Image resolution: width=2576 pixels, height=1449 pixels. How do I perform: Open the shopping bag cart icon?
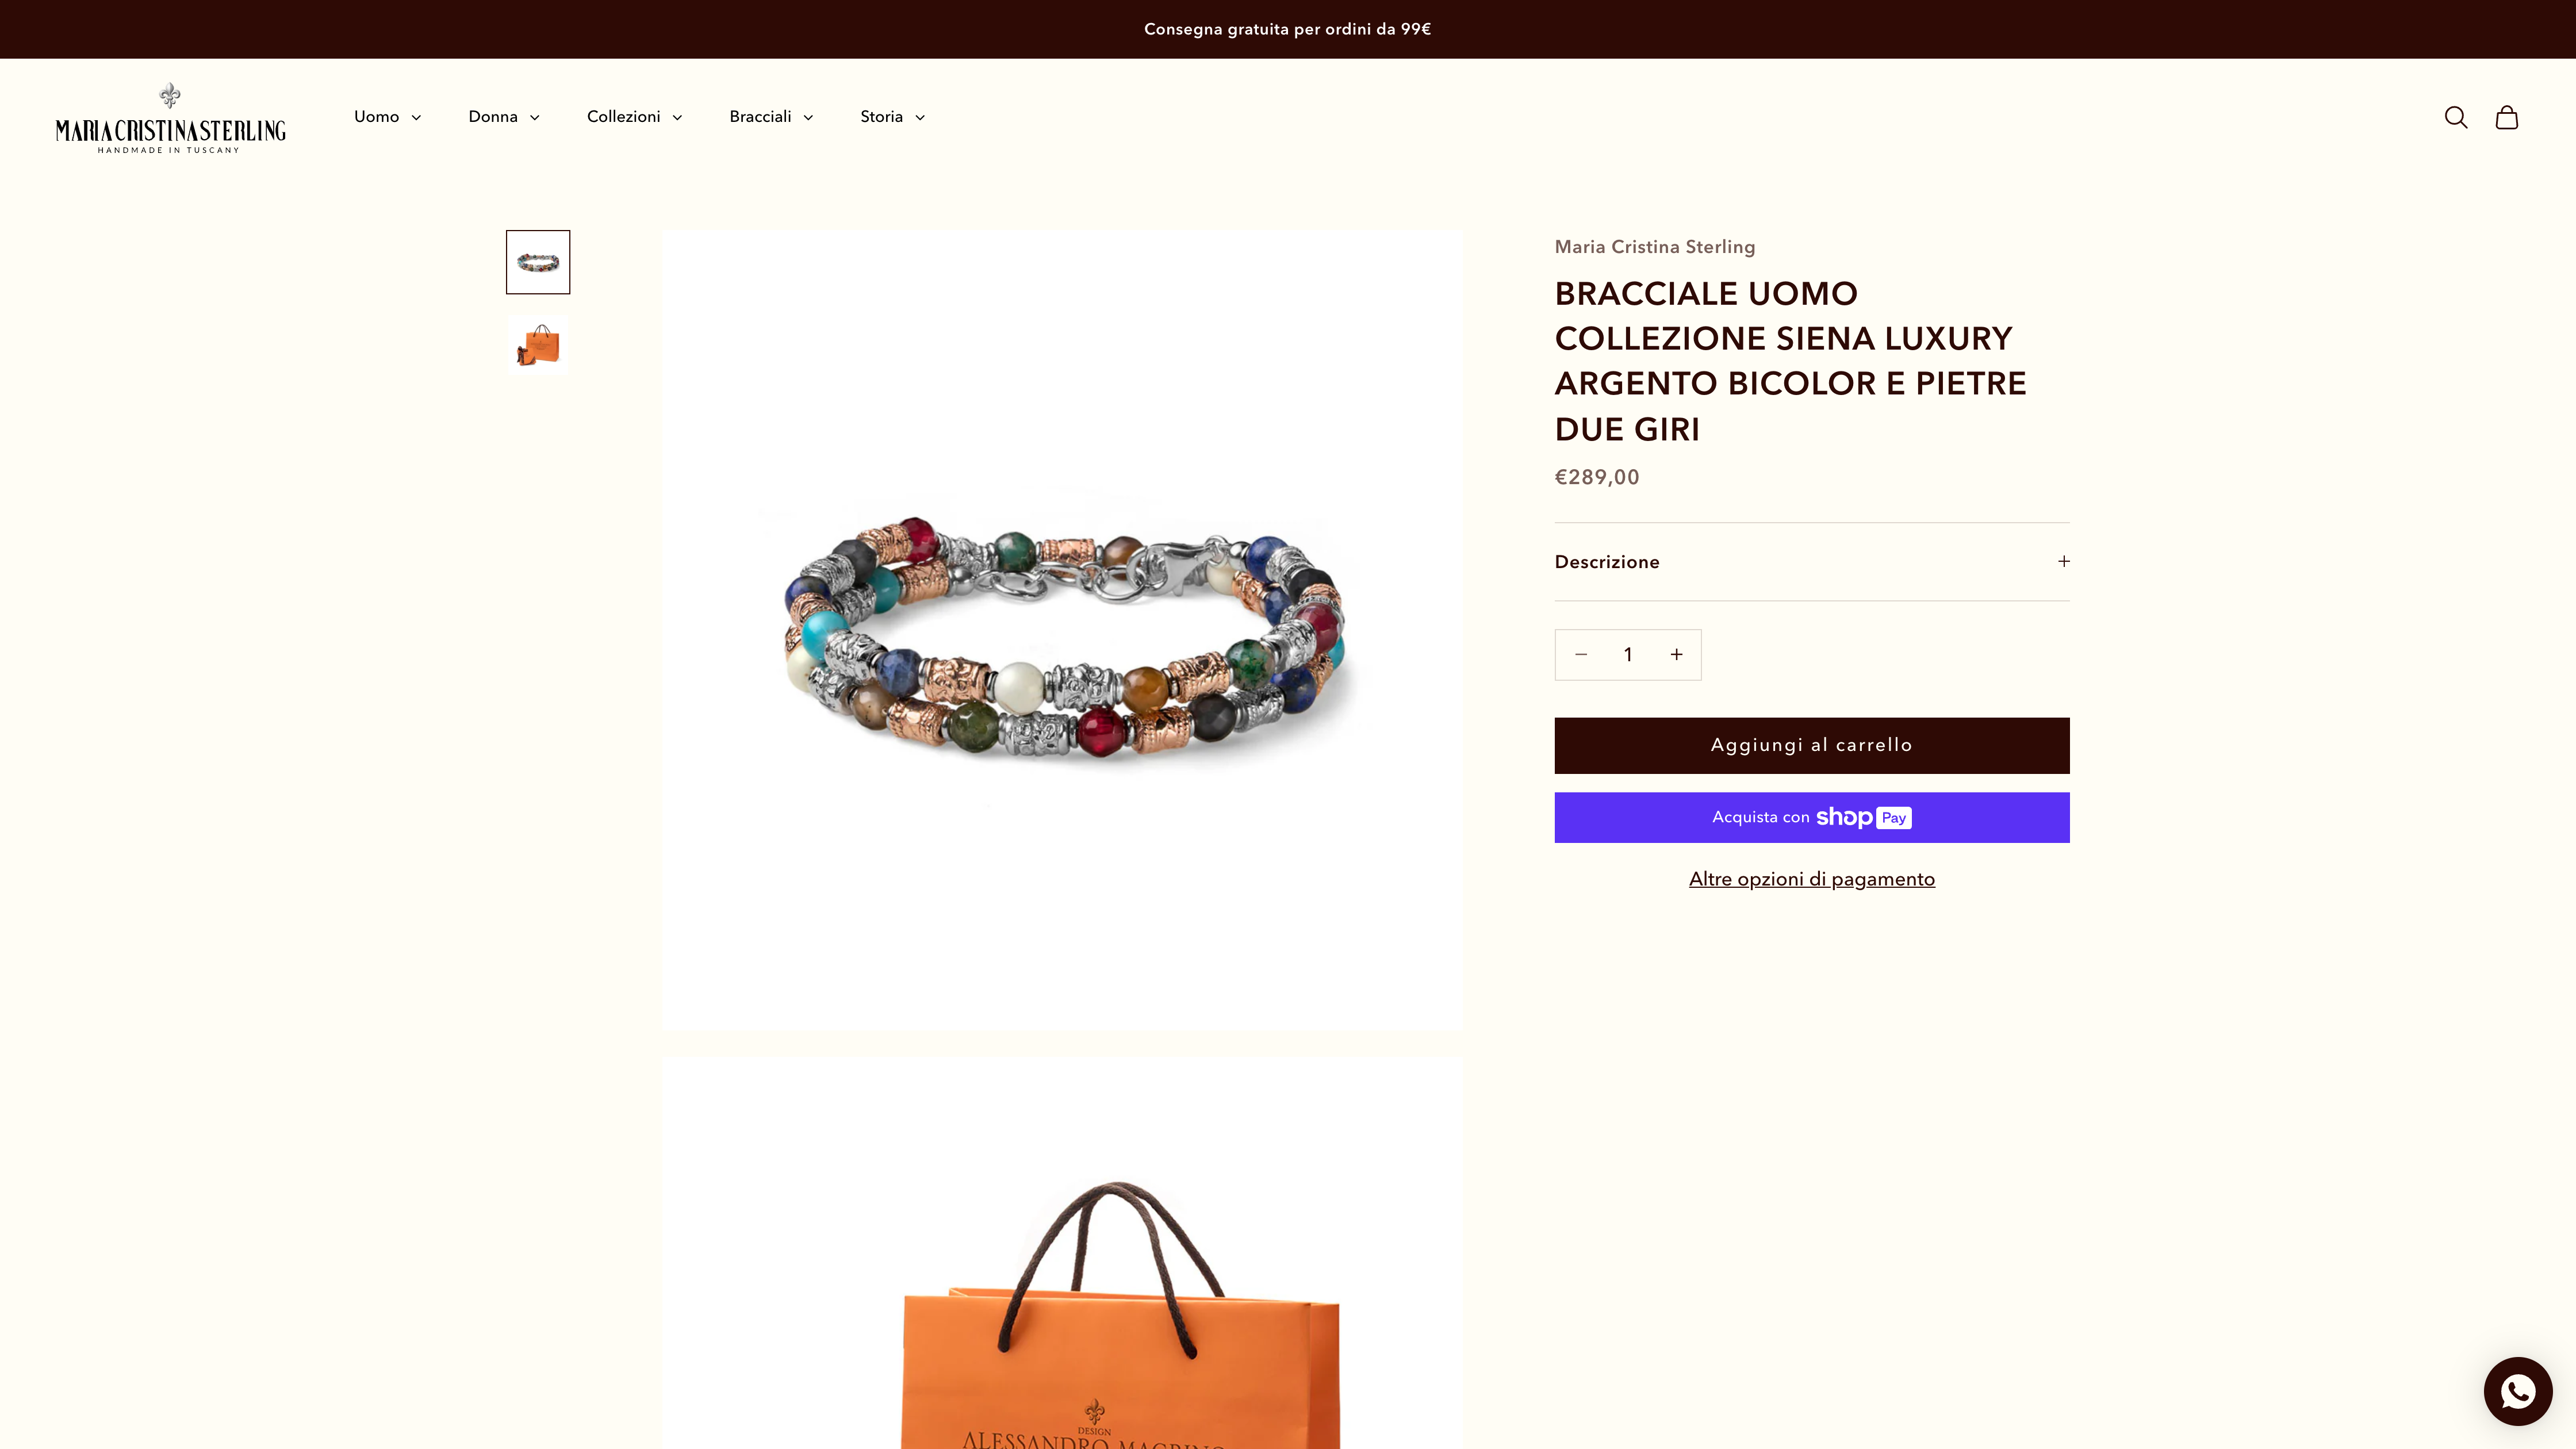pyautogui.click(x=2506, y=117)
